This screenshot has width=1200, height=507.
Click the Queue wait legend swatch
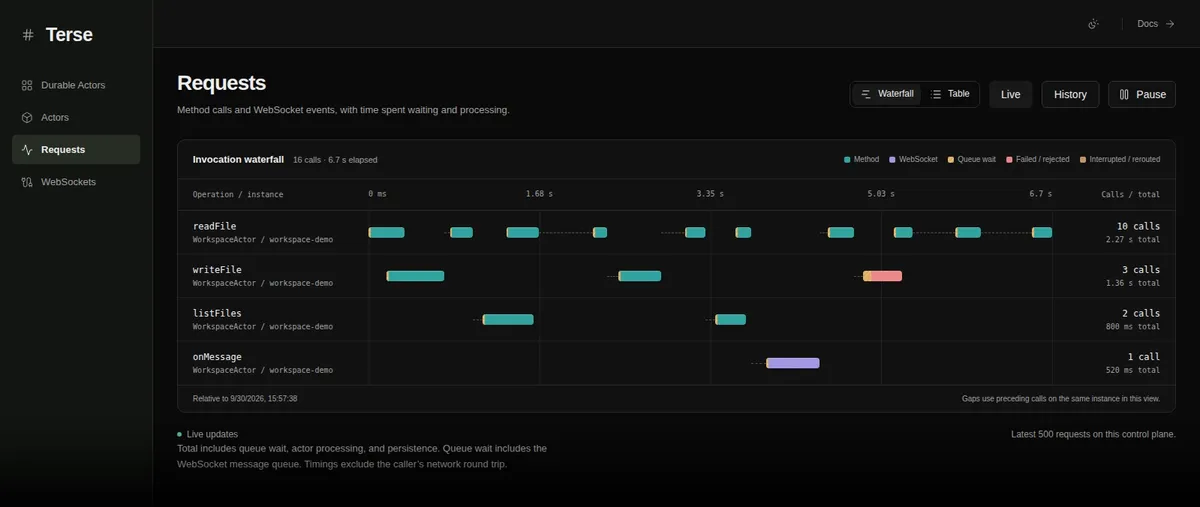[951, 160]
